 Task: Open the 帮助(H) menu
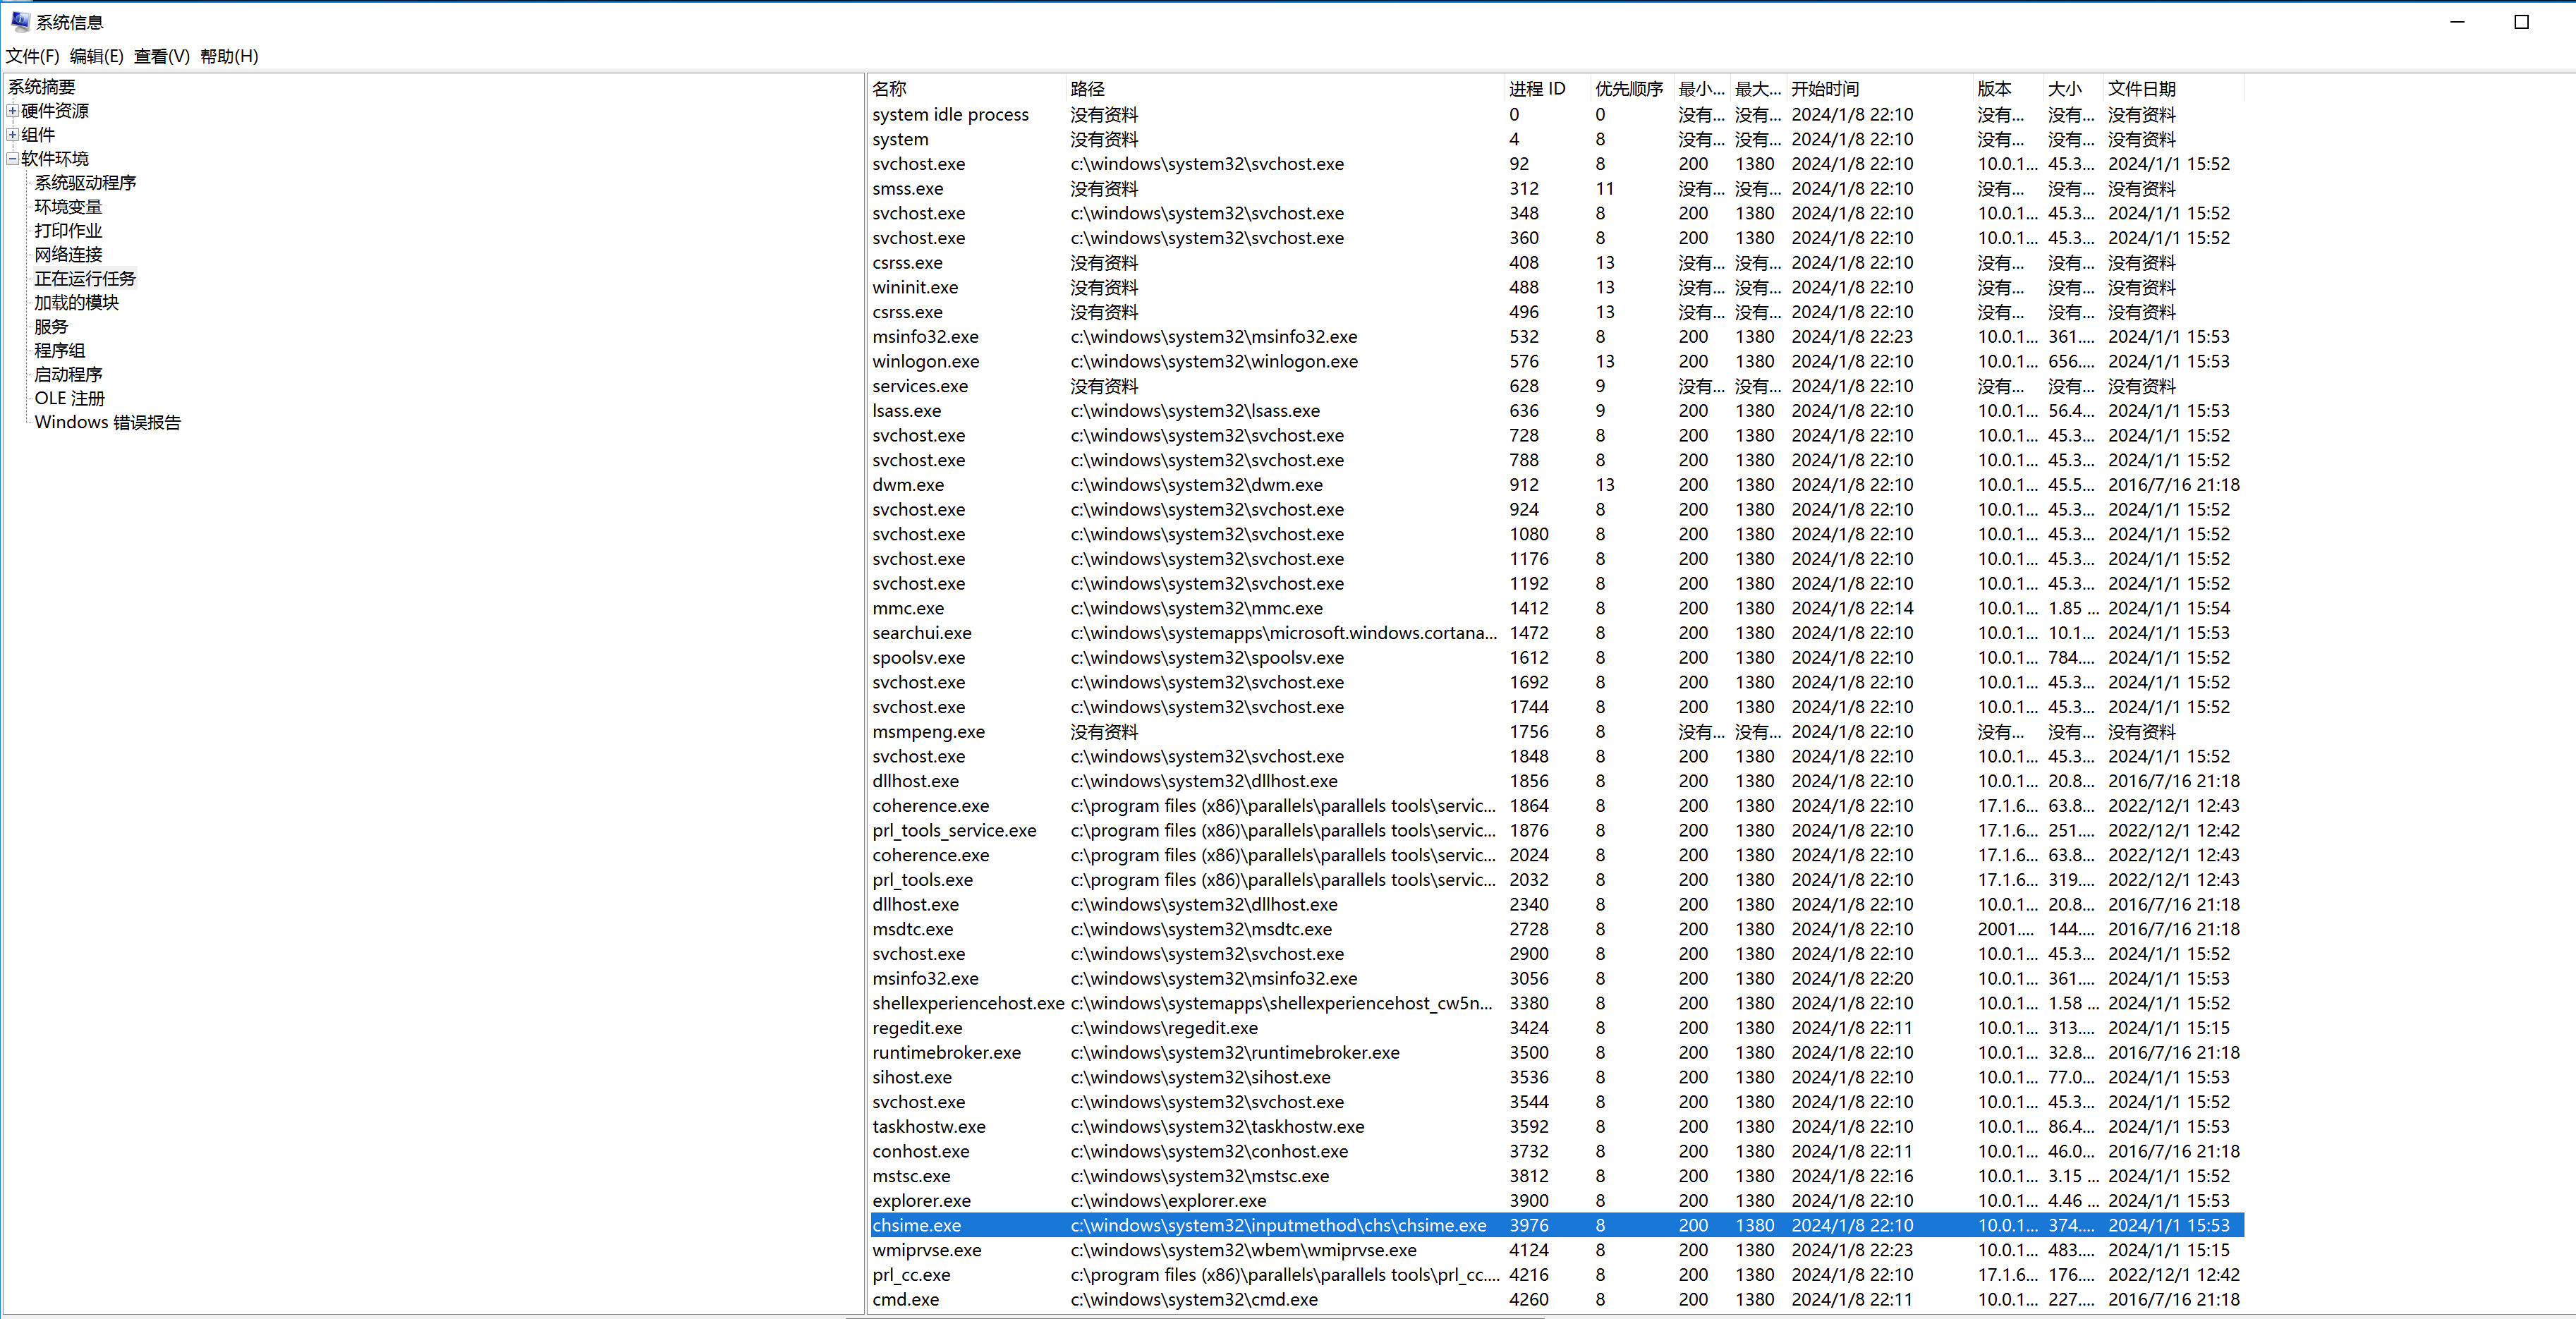pyautogui.click(x=228, y=56)
